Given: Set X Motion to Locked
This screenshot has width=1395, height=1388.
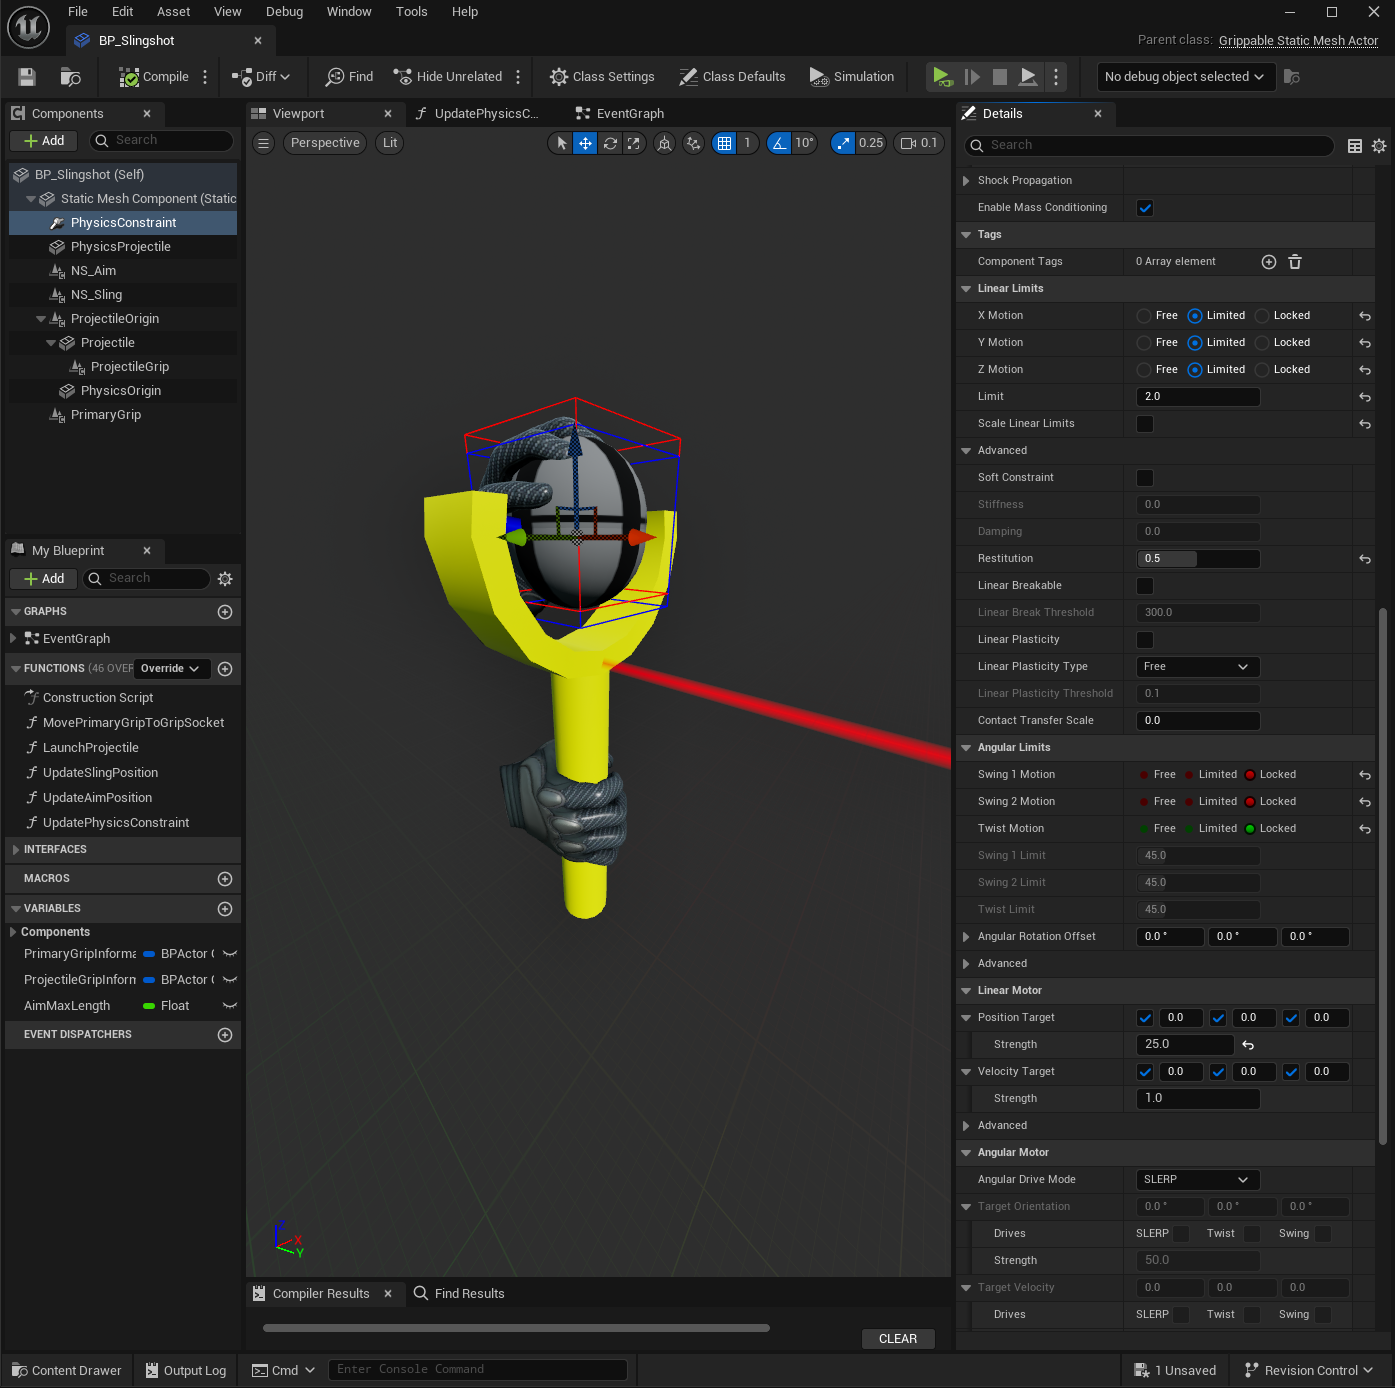Looking at the screenshot, I should [x=1263, y=316].
